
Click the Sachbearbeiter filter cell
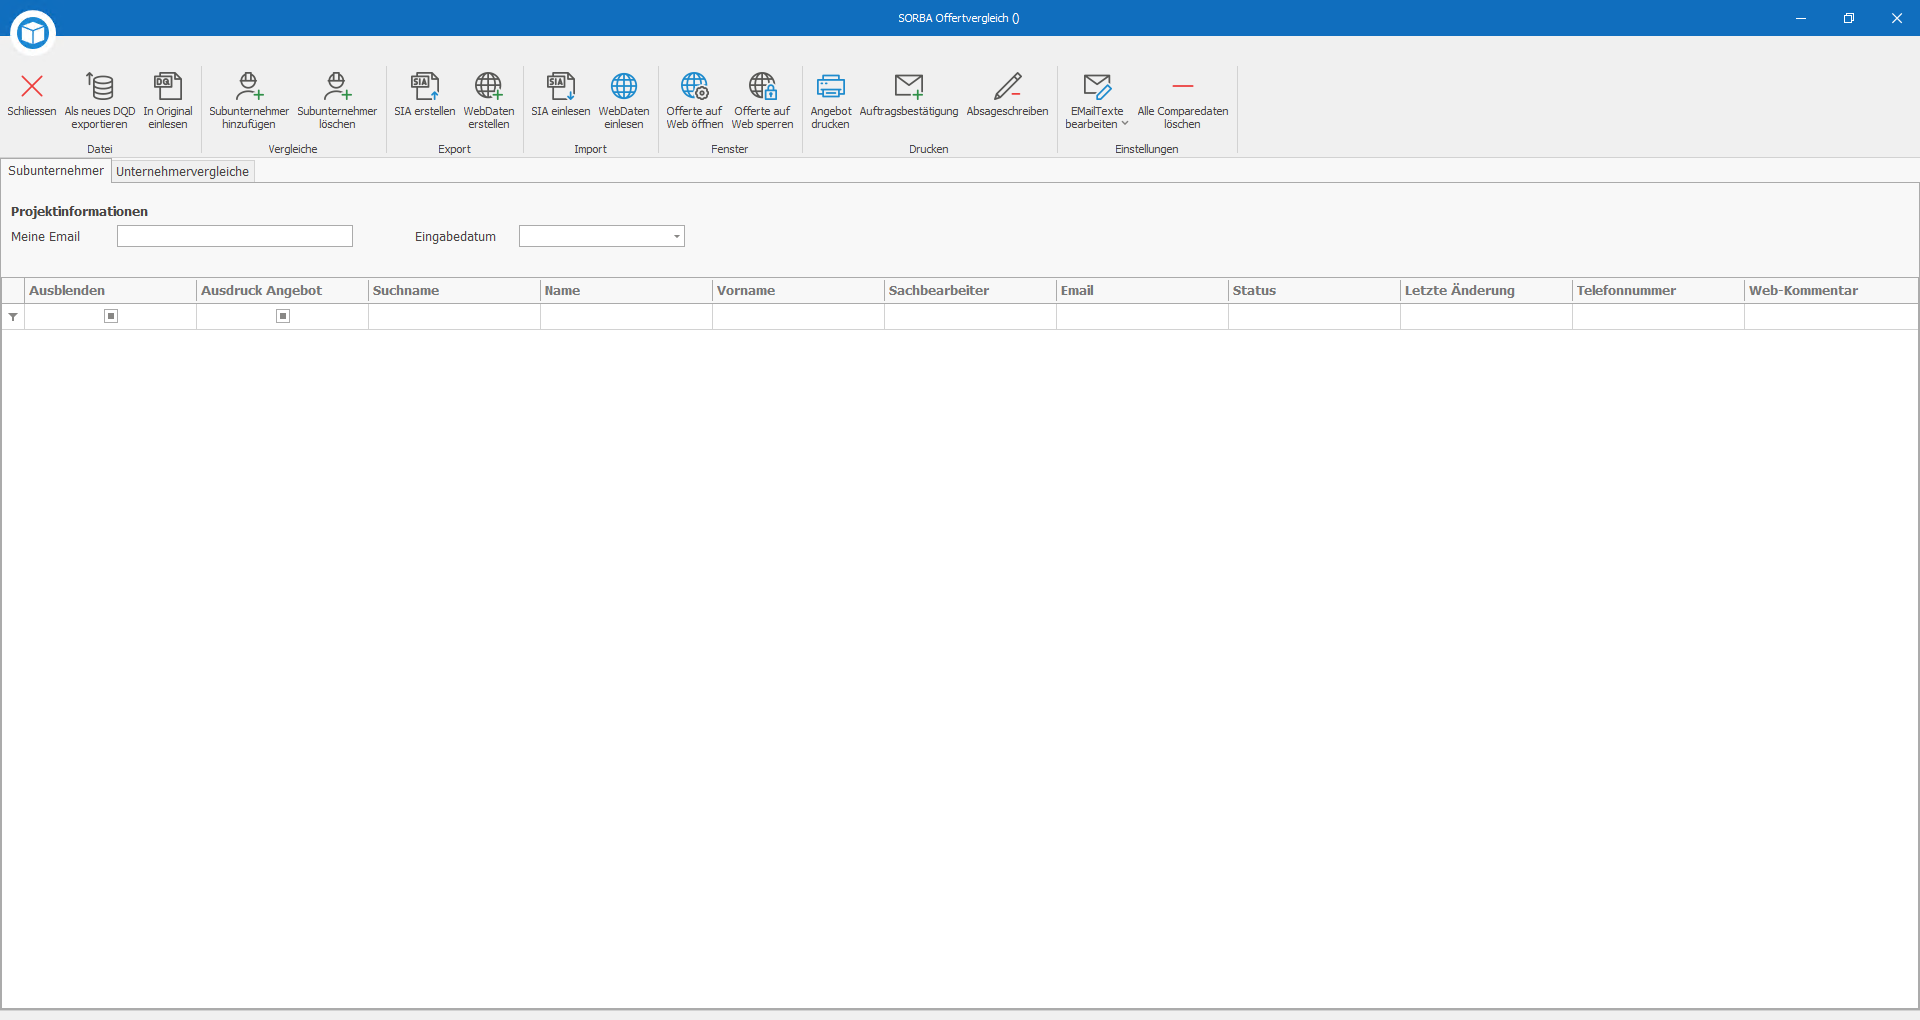970,317
